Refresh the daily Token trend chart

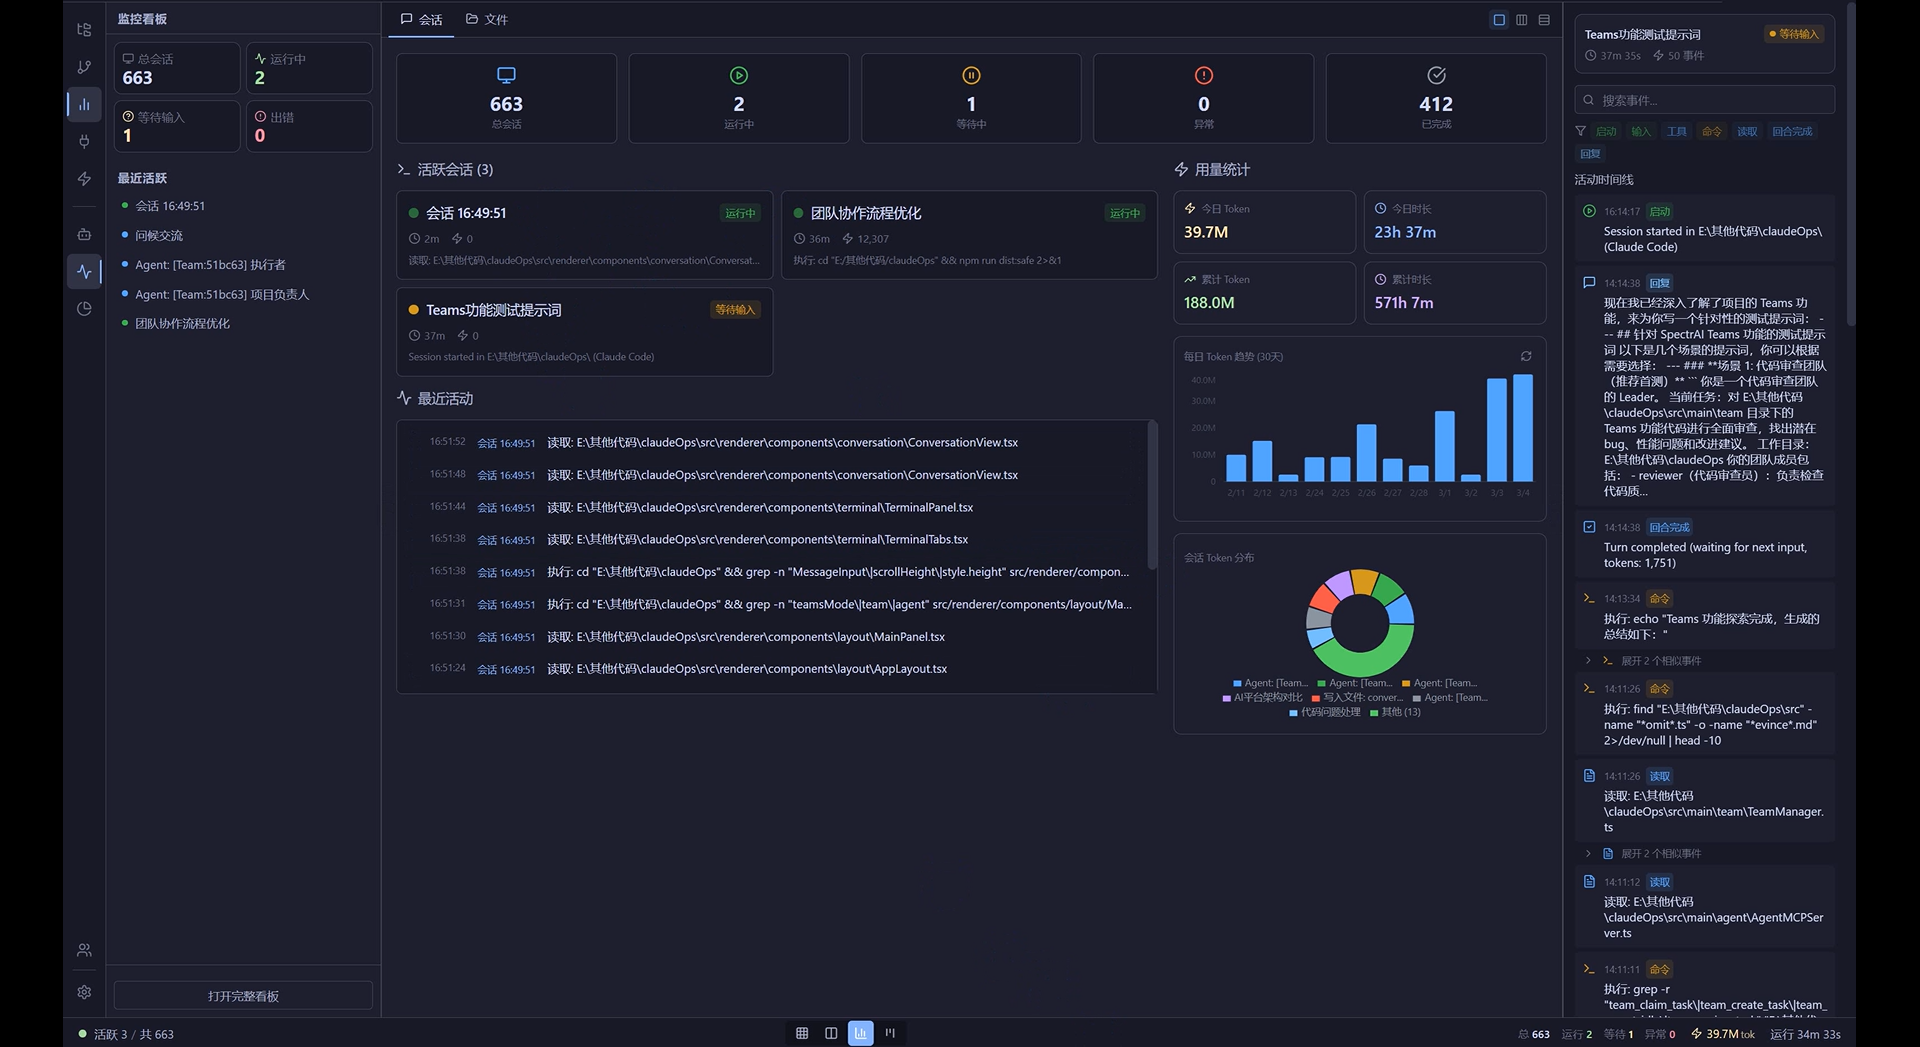tap(1526, 357)
